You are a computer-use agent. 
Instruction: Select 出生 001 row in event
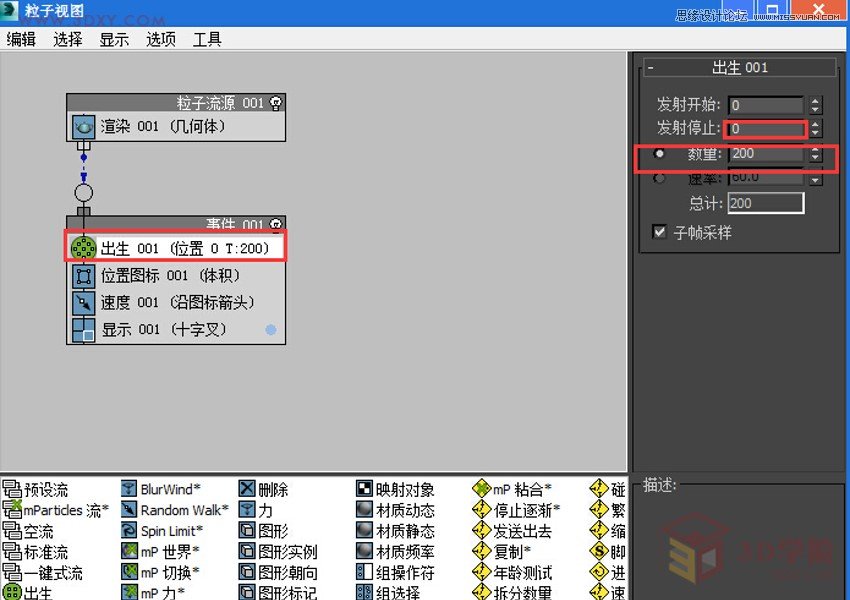[x=176, y=248]
